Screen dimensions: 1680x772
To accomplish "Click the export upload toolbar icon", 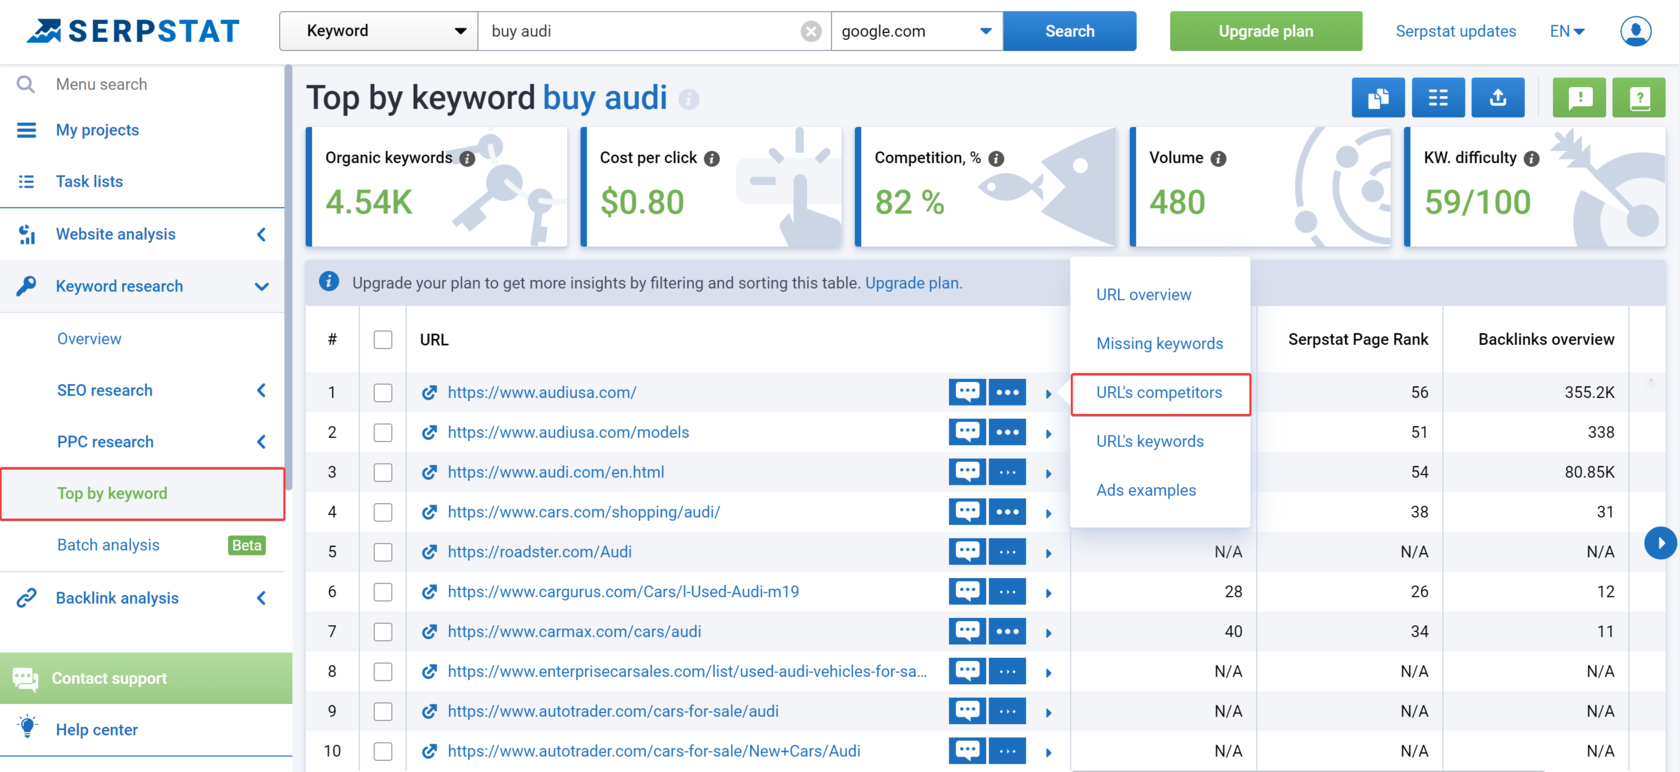I will tap(1498, 98).
